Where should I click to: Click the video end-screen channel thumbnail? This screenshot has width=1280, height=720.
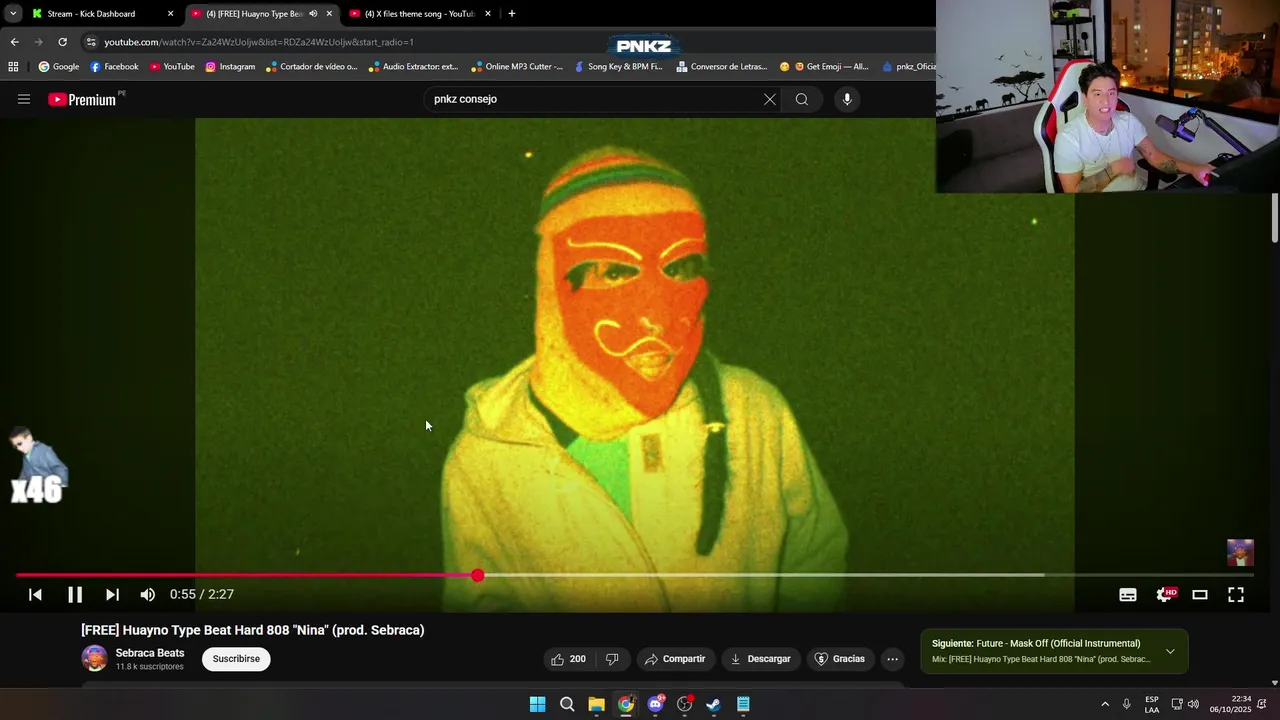point(1240,553)
